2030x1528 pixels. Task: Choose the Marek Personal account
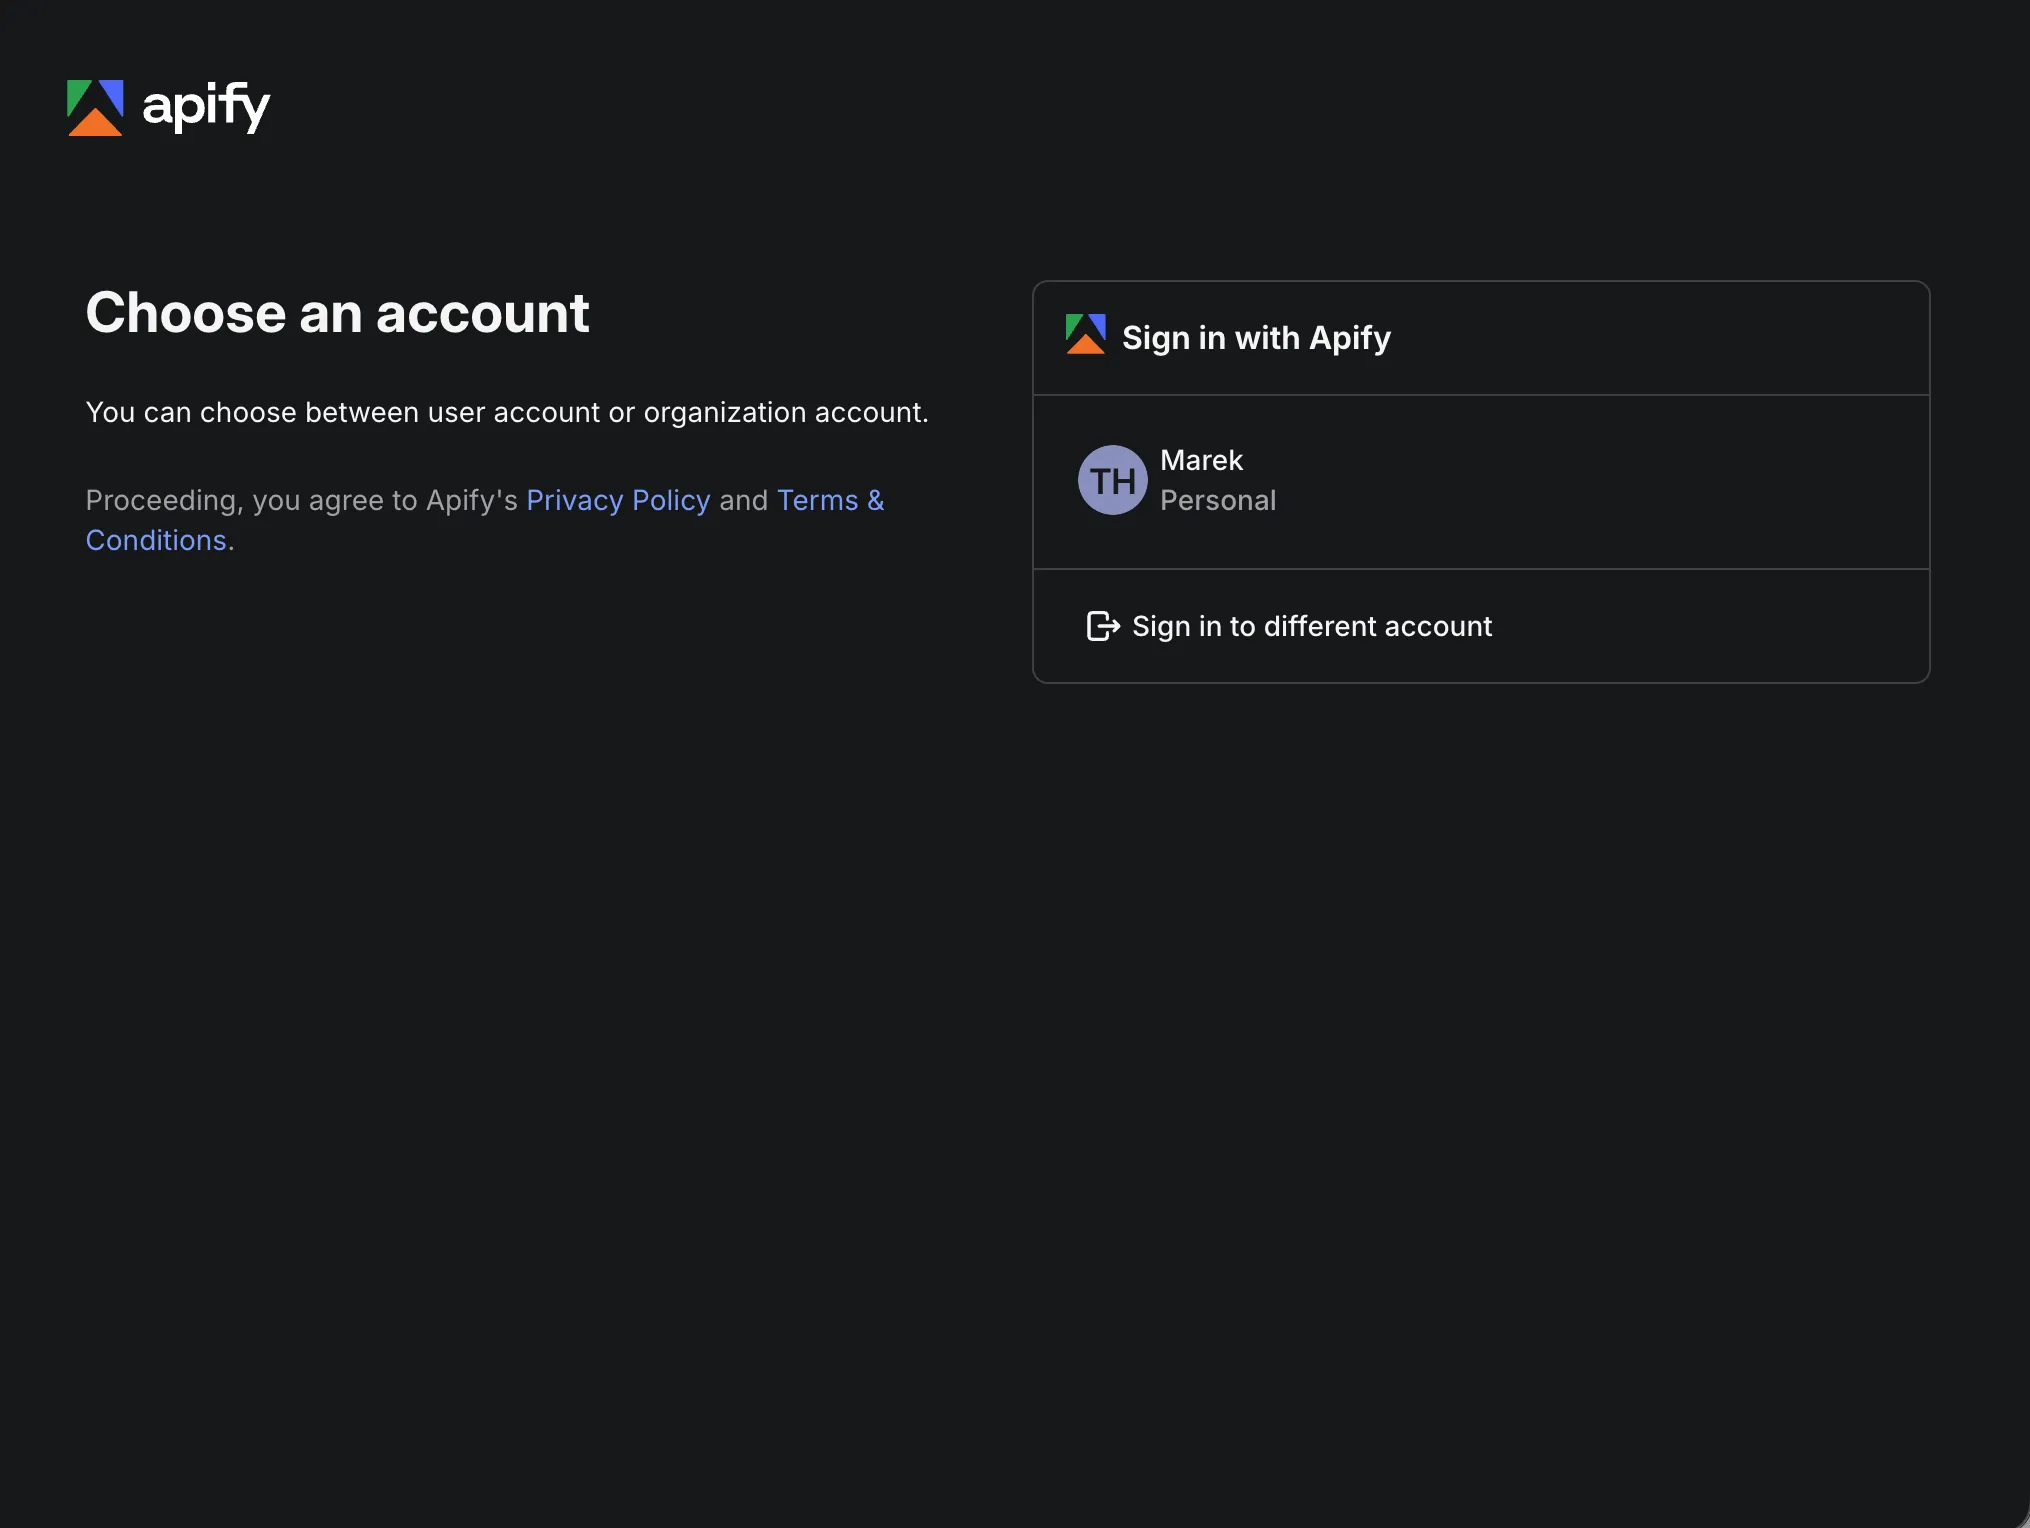[1481, 482]
